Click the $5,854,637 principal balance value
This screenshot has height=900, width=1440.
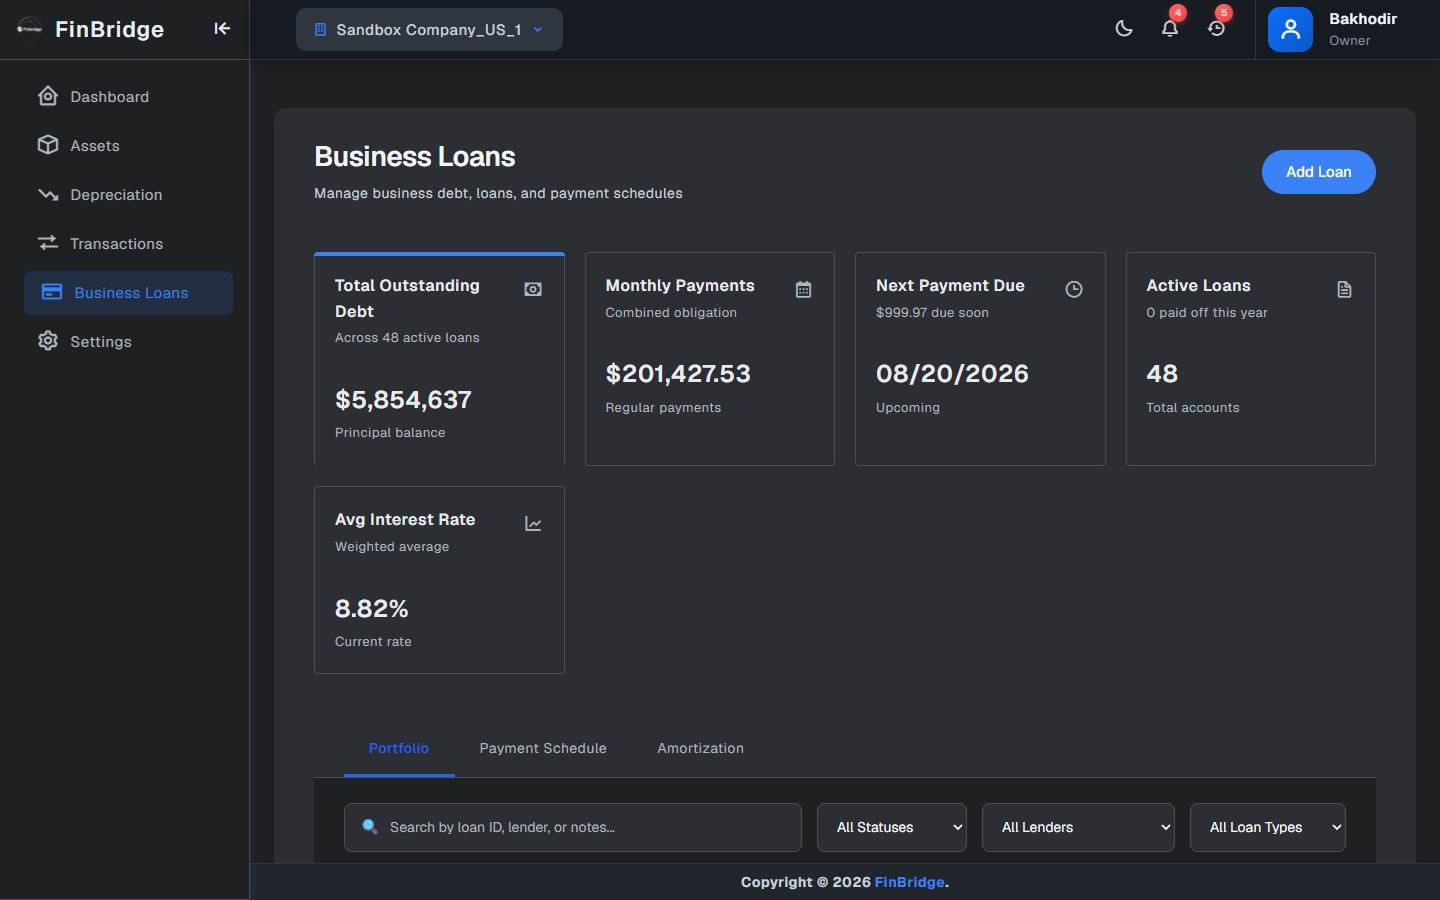[x=403, y=400]
